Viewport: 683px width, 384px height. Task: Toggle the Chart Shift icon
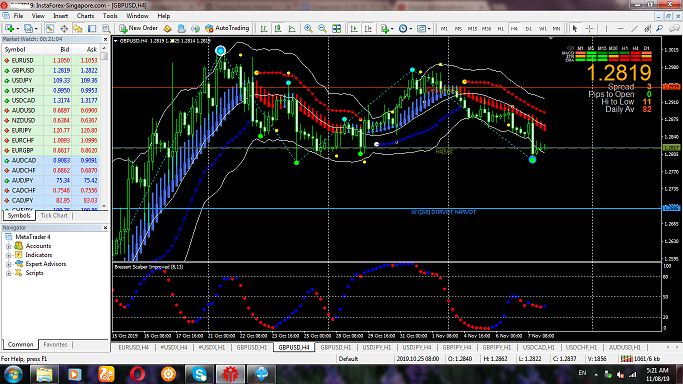368,28
